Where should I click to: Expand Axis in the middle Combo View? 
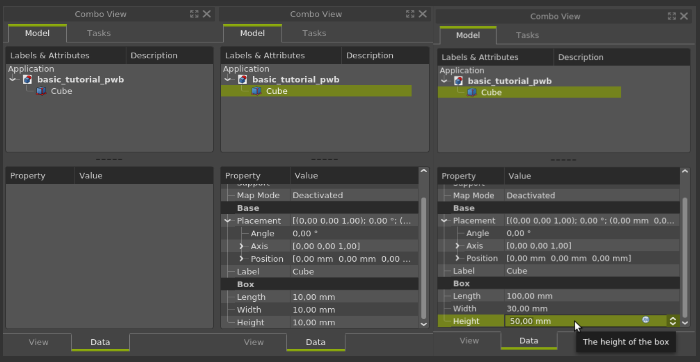242,246
